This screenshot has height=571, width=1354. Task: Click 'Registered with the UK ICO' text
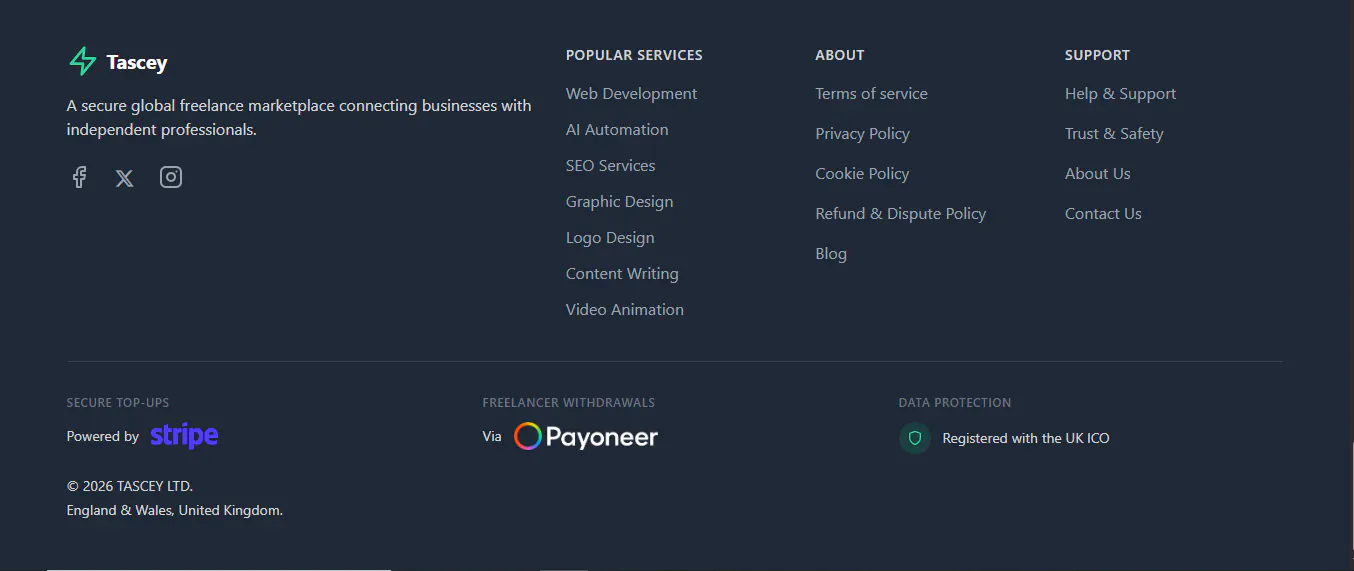1025,438
